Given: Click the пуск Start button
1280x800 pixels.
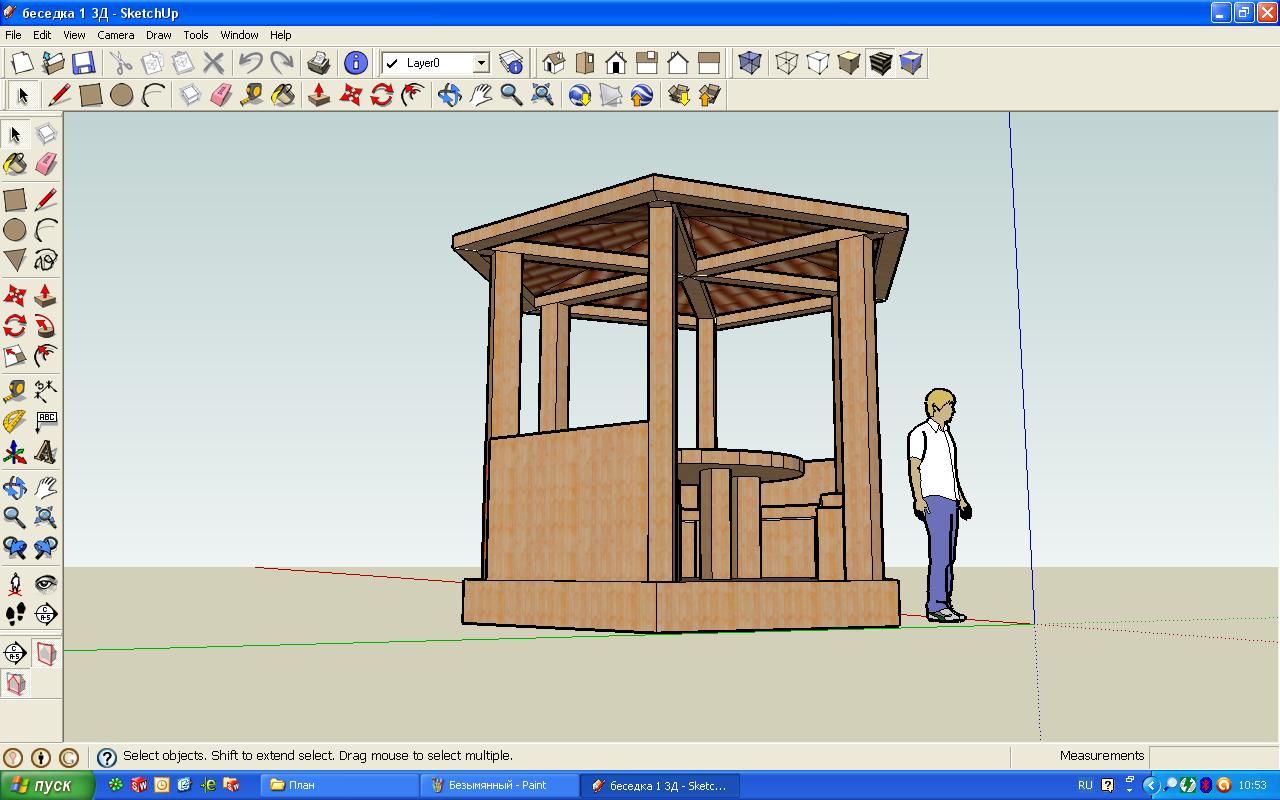Looking at the screenshot, I should tap(47, 785).
